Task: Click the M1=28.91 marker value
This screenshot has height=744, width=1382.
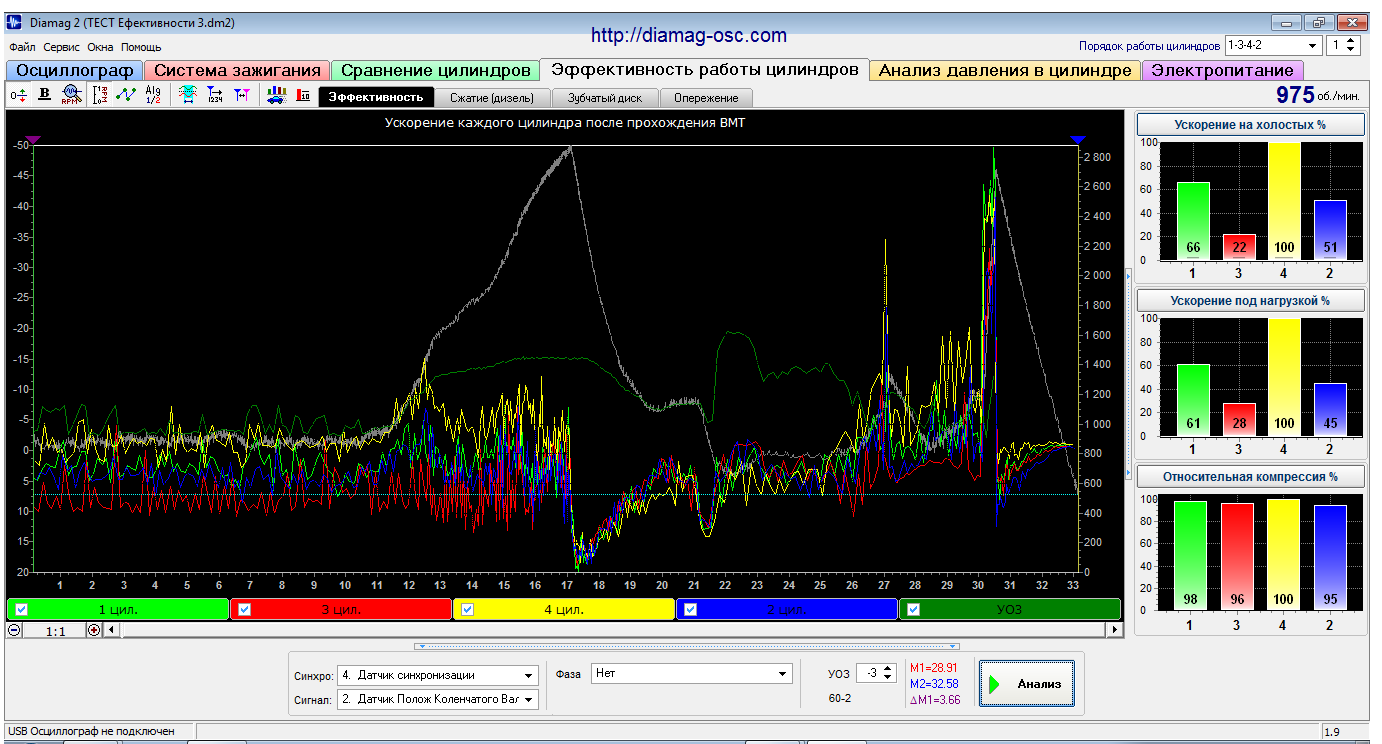Action: pyautogui.click(x=933, y=667)
